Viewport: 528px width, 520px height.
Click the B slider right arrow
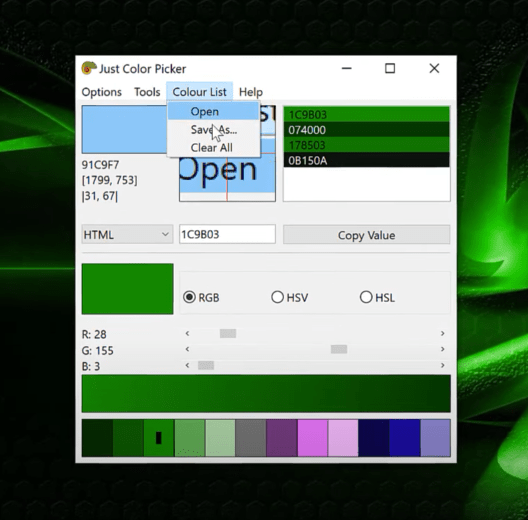click(443, 365)
